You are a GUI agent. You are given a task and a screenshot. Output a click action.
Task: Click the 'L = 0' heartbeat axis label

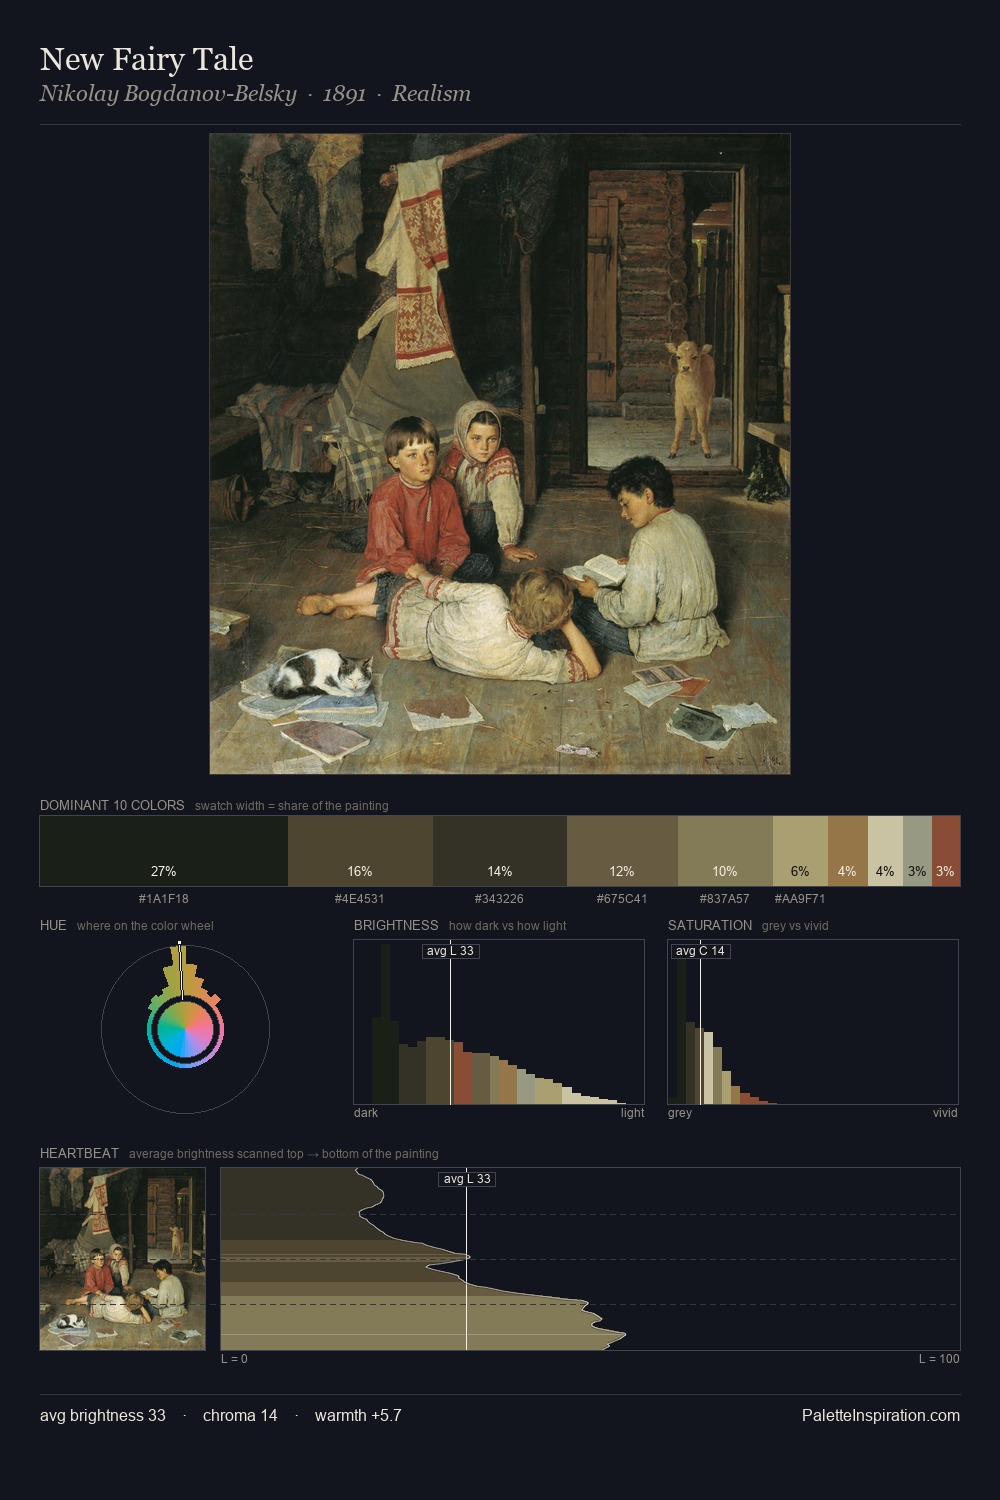234,1359
